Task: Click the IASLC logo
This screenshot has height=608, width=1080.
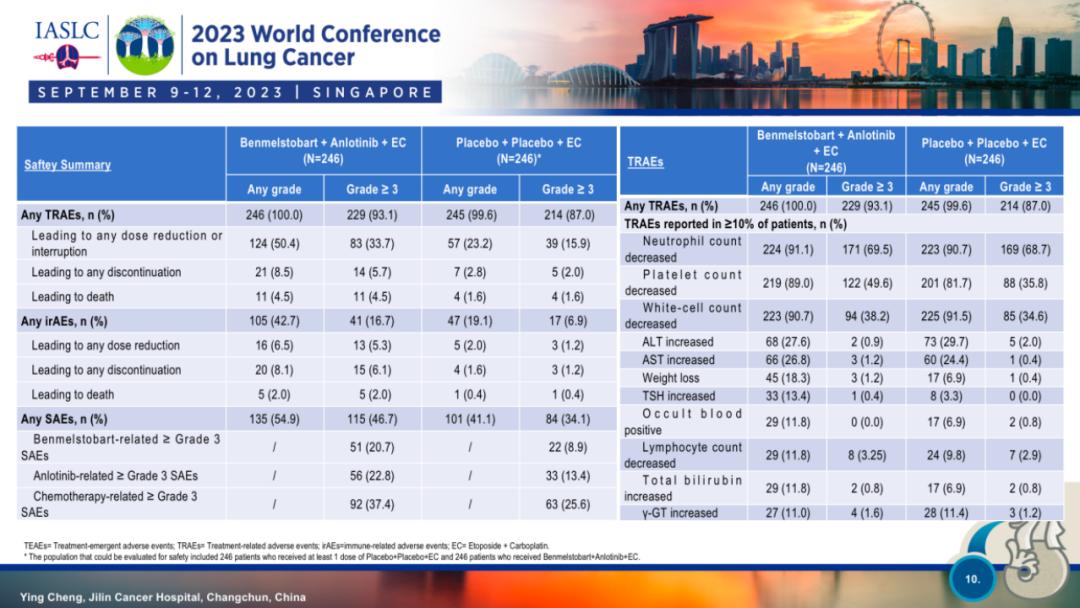Action: 67,42
